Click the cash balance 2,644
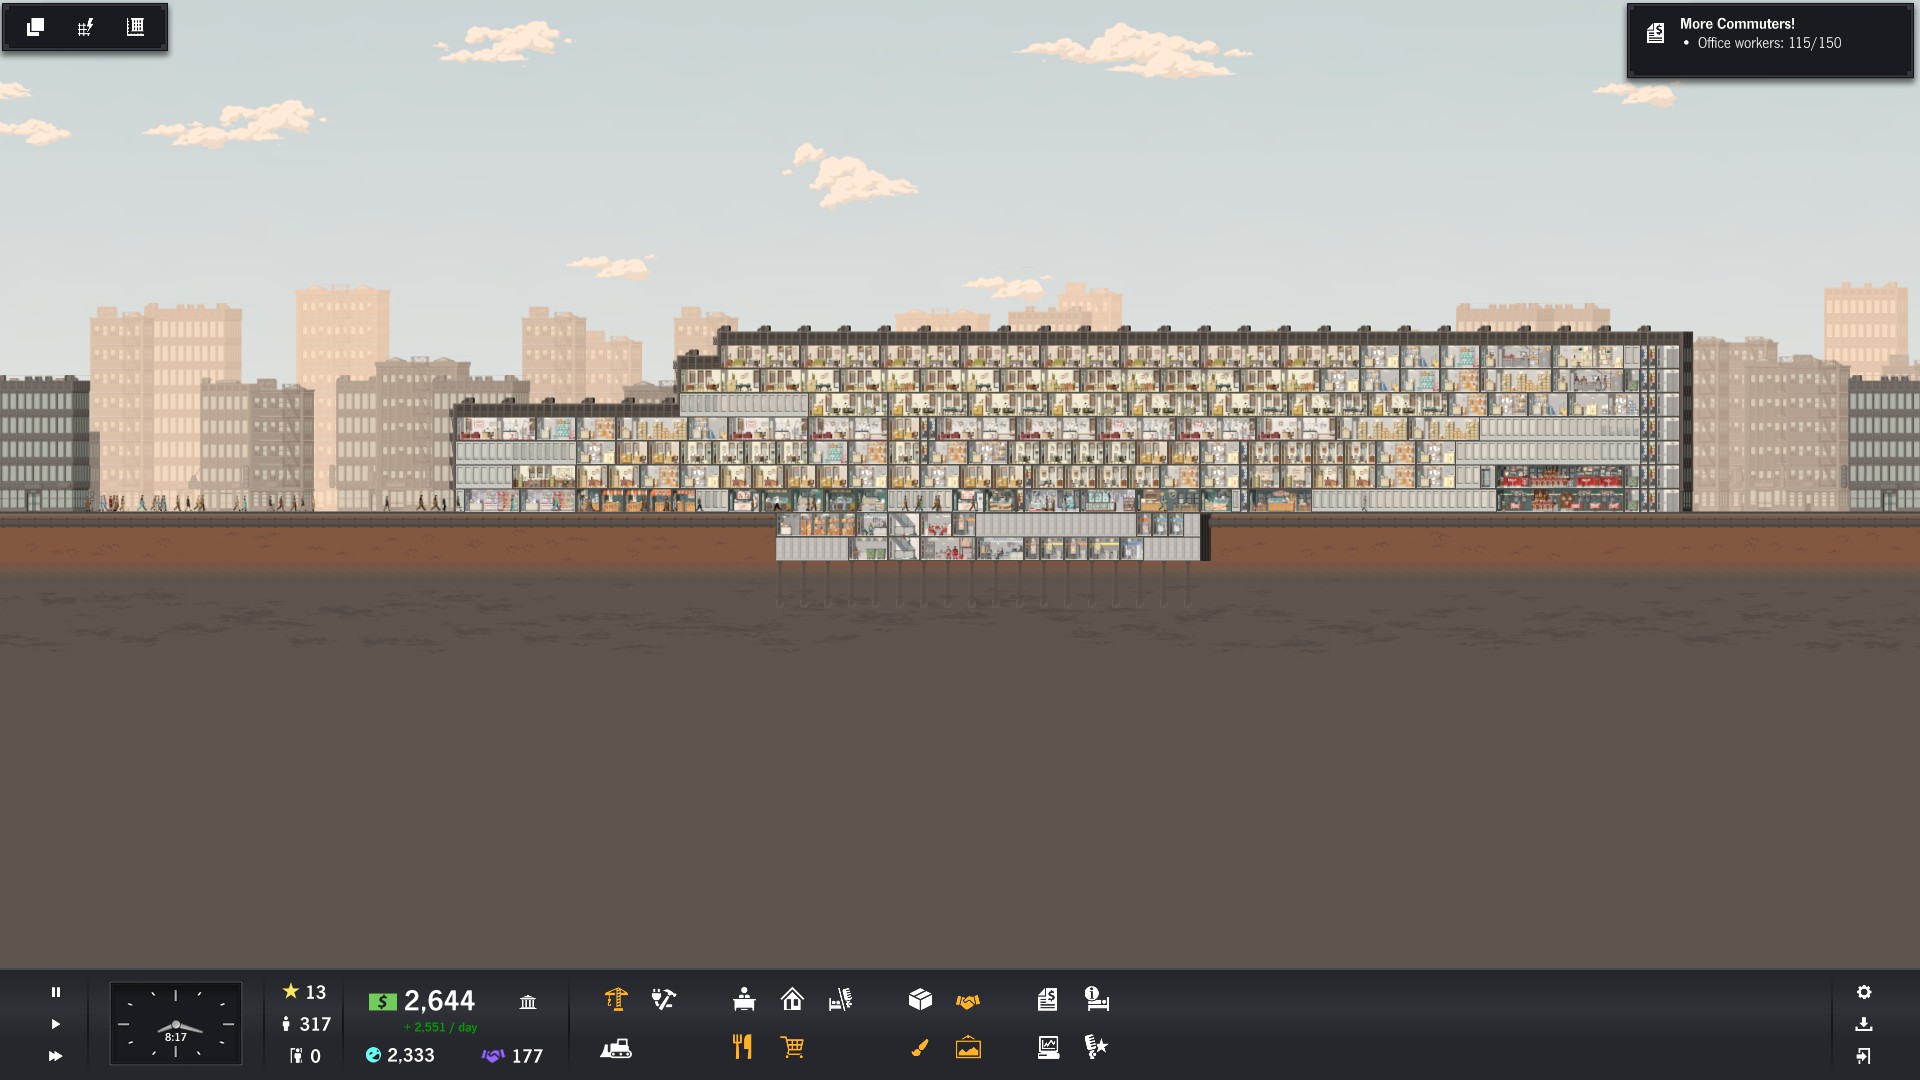The image size is (1920, 1080). [421, 1001]
